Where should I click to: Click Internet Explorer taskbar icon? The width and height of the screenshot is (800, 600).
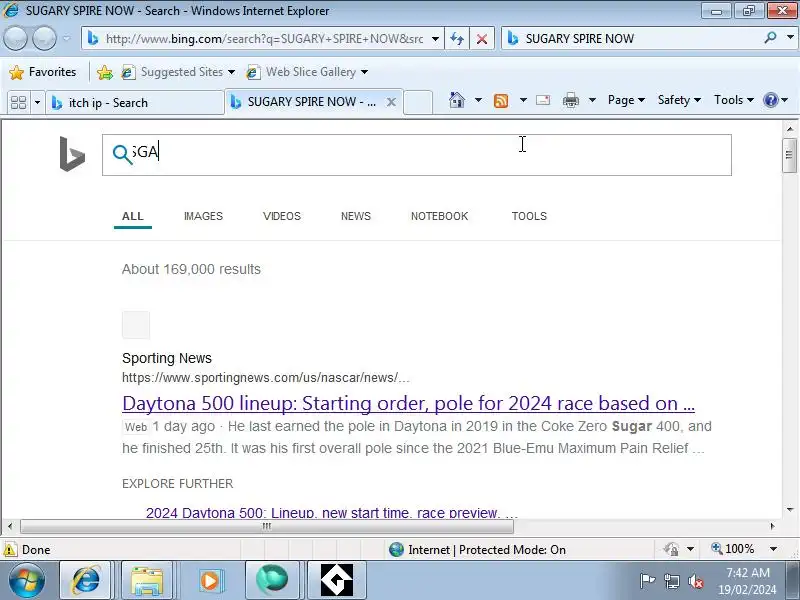[x=86, y=580]
